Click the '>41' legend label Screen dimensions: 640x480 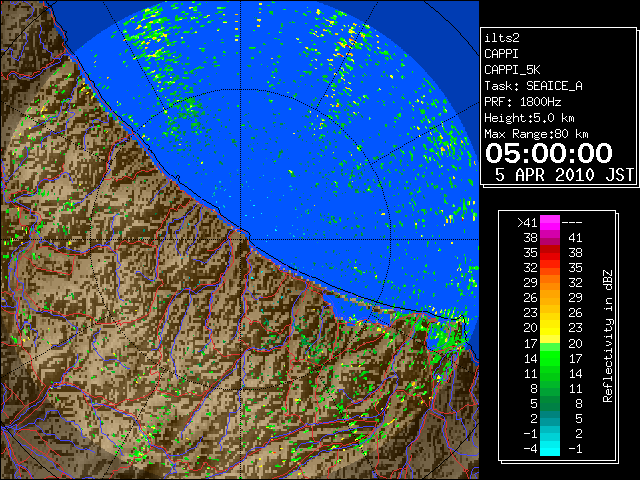(x=527, y=222)
